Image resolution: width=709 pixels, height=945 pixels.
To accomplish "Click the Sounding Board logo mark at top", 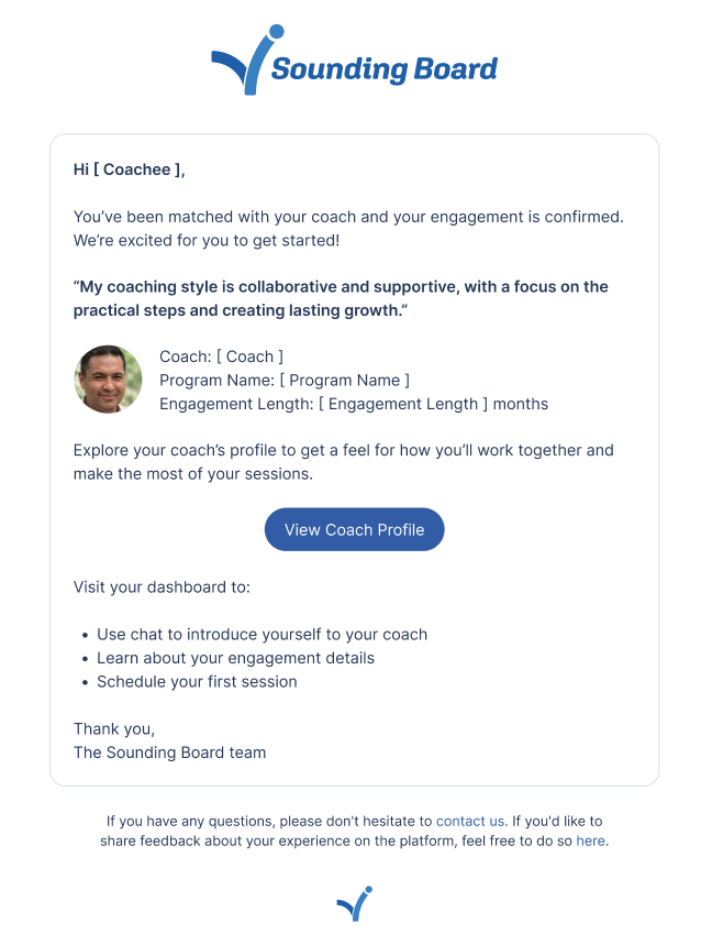I will click(x=244, y=62).
